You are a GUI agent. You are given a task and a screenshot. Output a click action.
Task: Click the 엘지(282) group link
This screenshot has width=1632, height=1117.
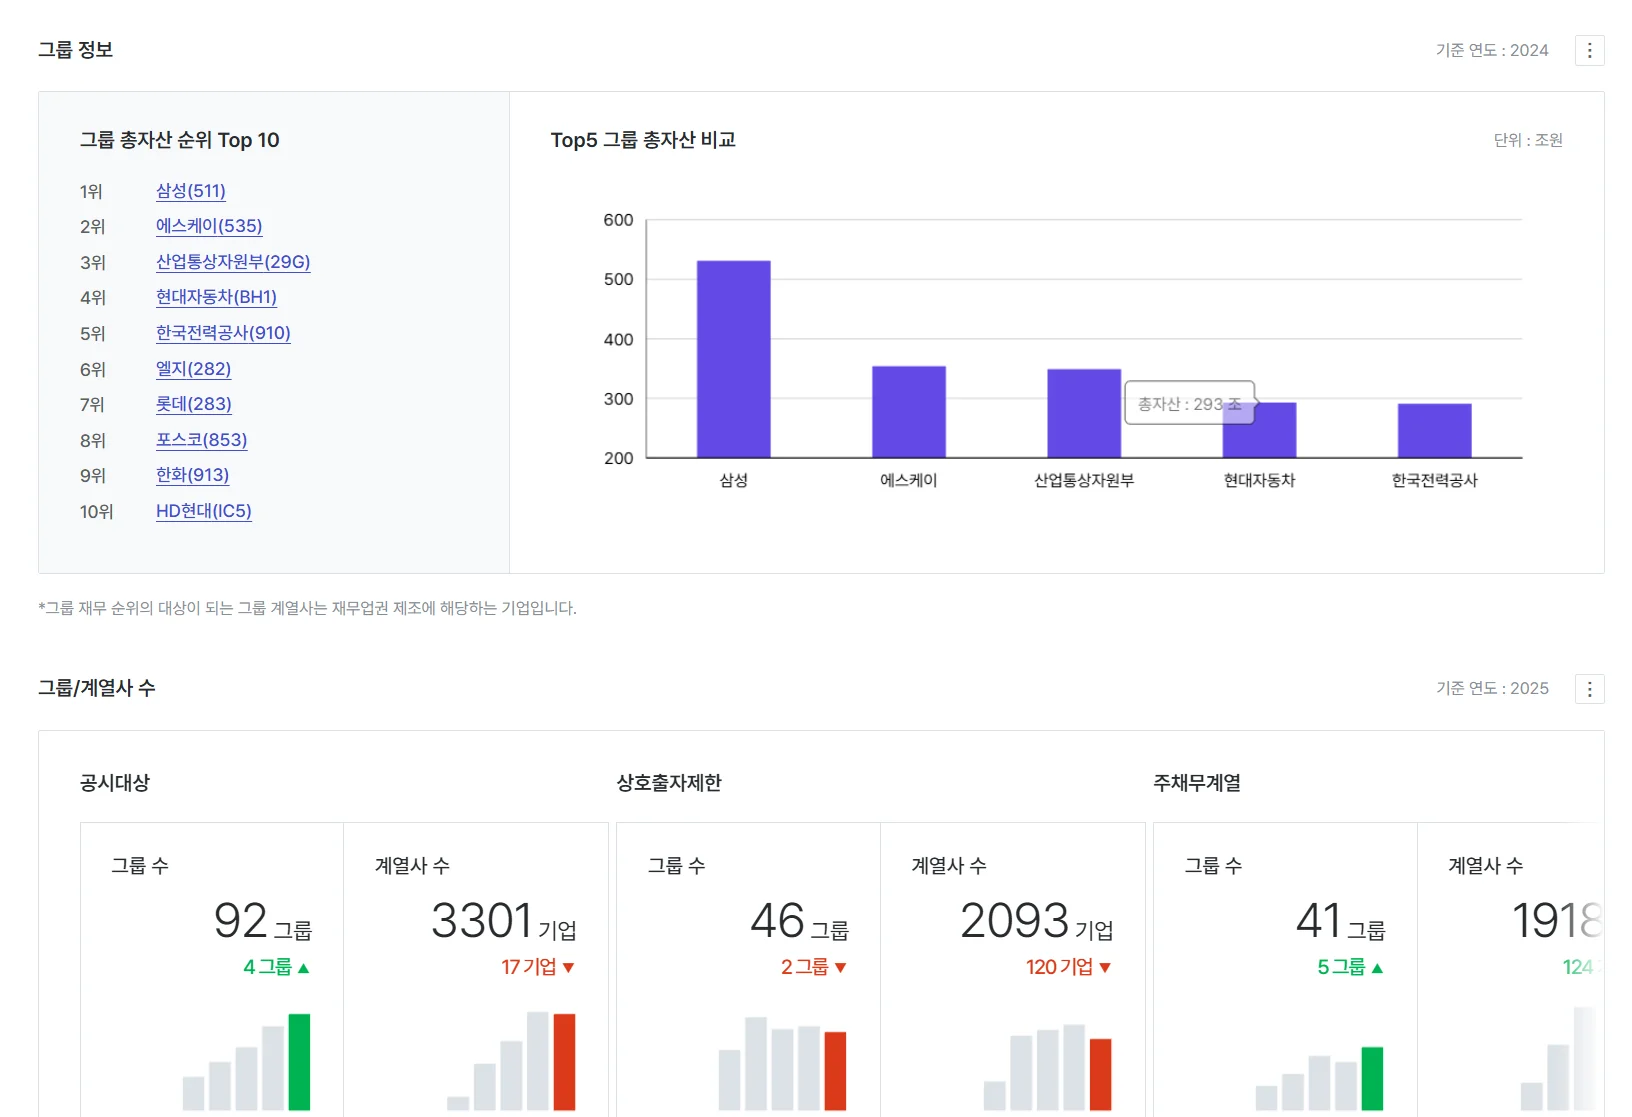(x=193, y=369)
